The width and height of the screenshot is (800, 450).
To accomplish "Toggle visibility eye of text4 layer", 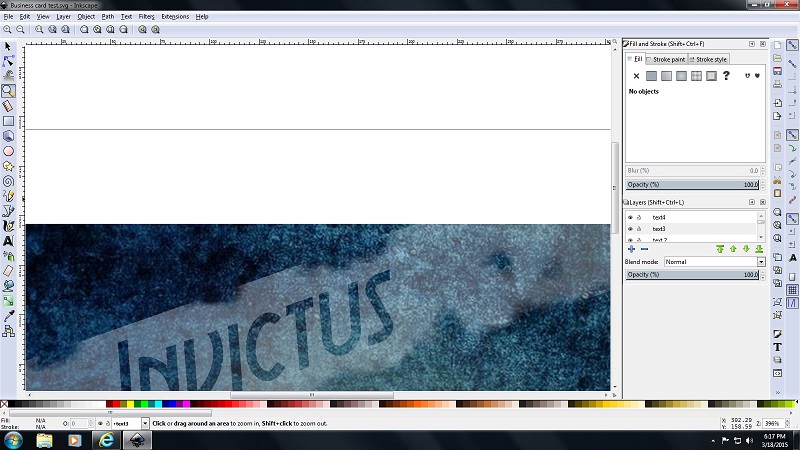I will [630, 217].
